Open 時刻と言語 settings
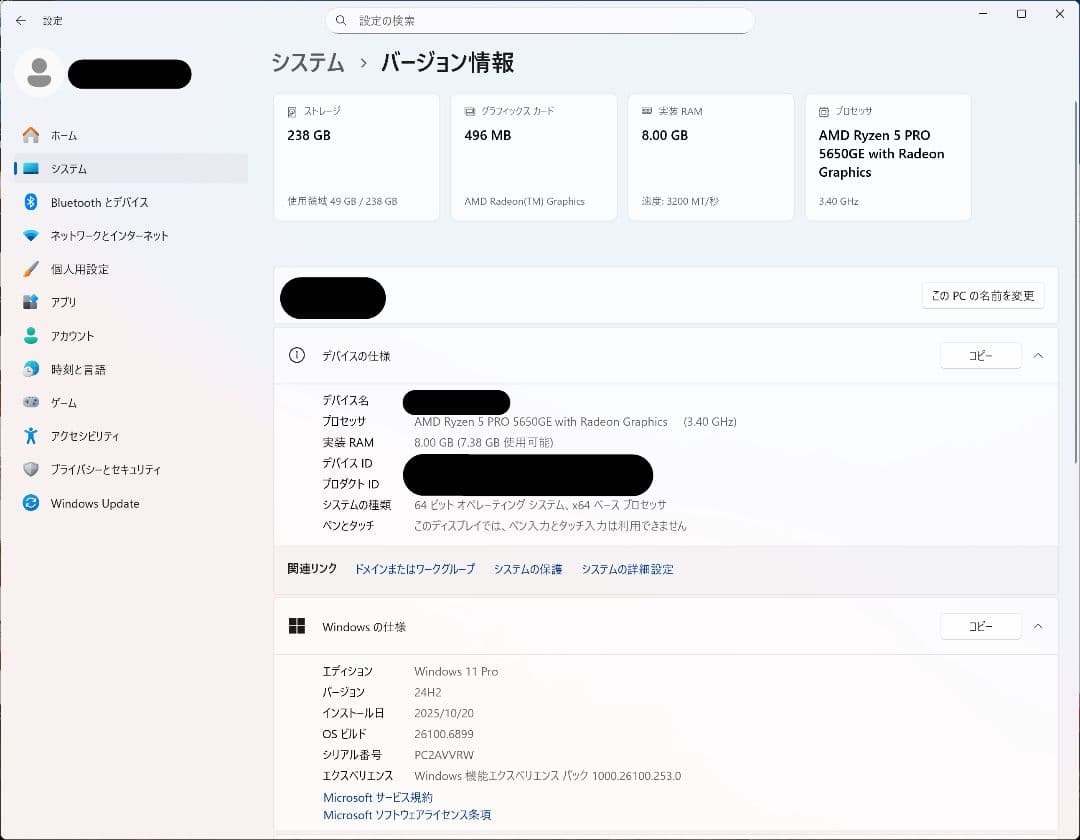This screenshot has height=840, width=1080. 78,369
